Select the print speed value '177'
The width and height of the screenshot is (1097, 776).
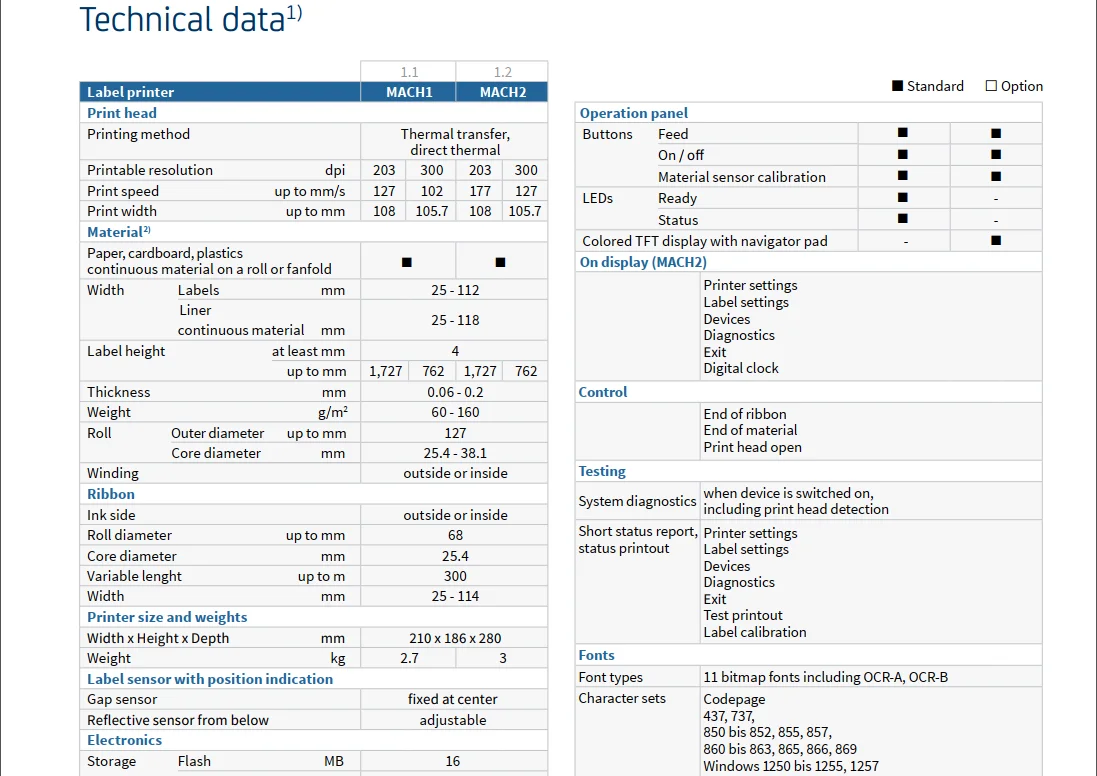point(480,191)
